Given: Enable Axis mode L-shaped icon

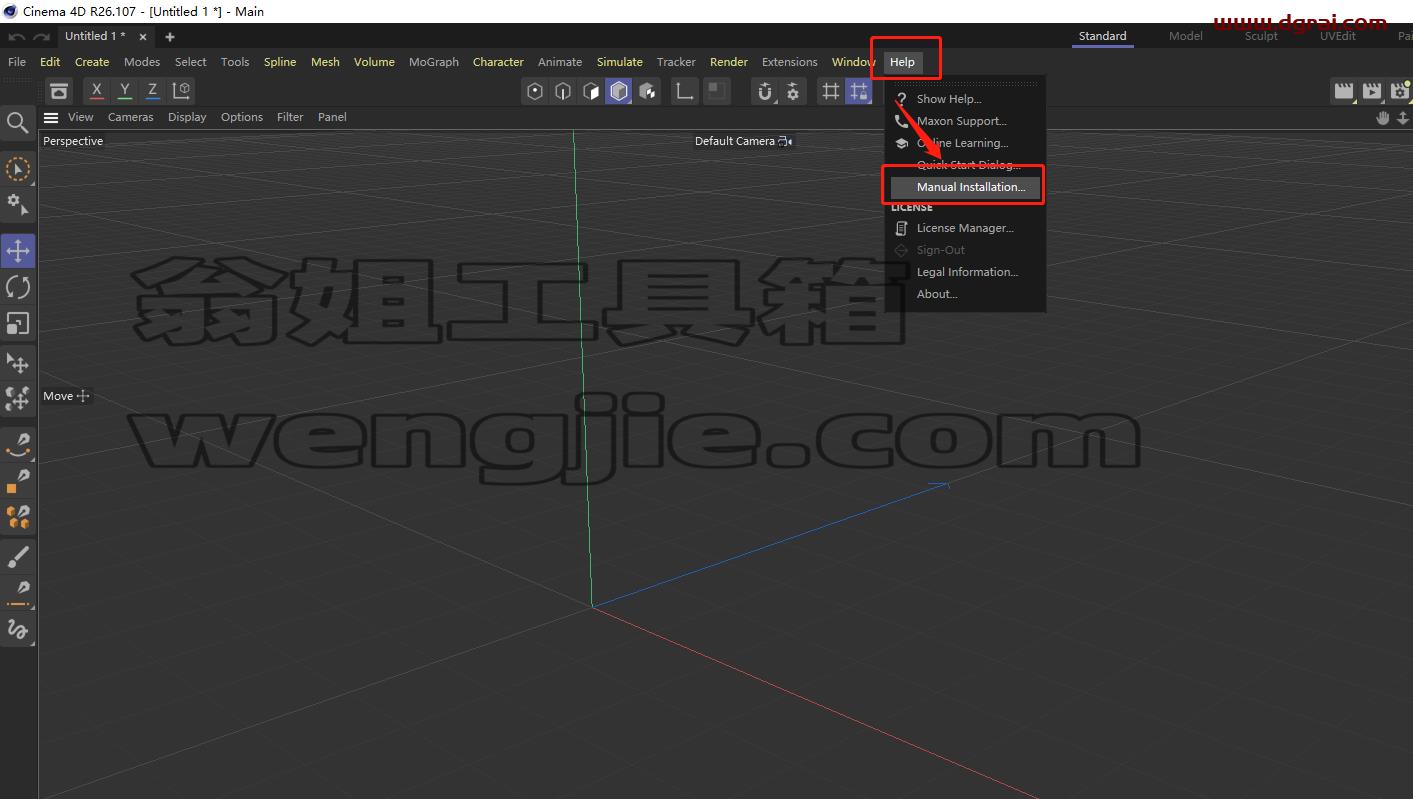Looking at the screenshot, I should (x=685, y=92).
